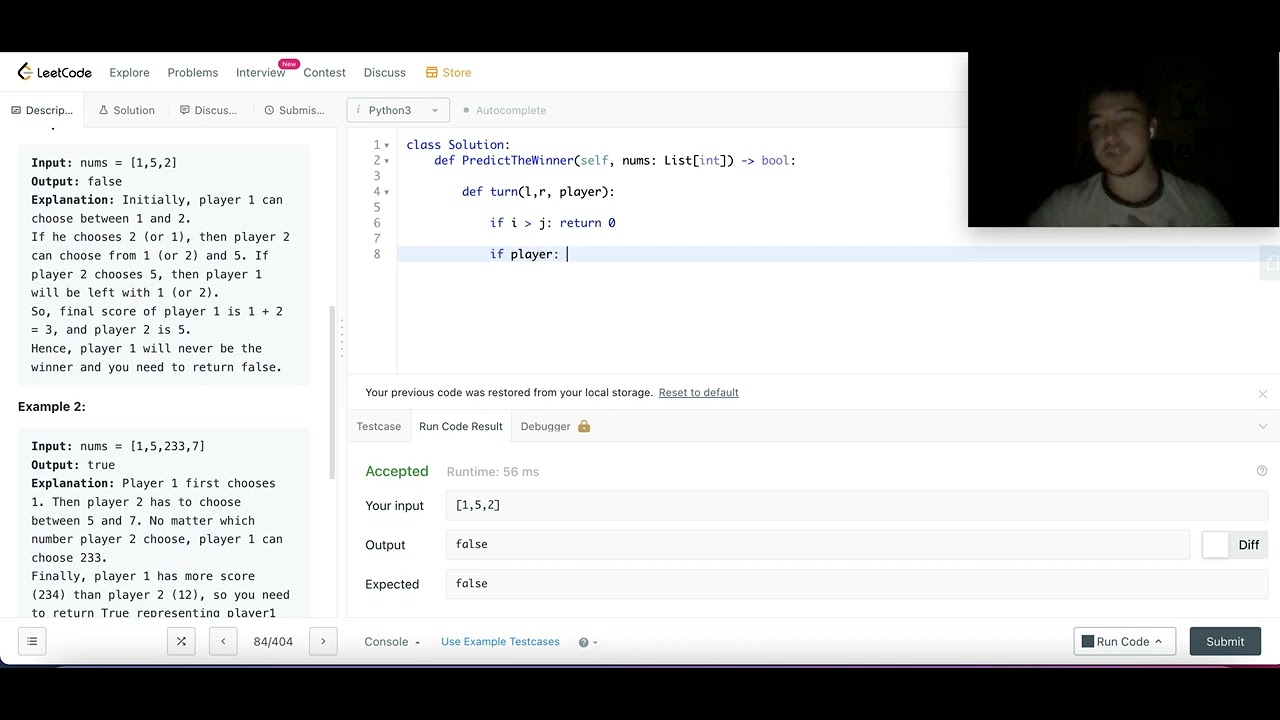Click the runtime help question icon

pyautogui.click(x=1262, y=471)
